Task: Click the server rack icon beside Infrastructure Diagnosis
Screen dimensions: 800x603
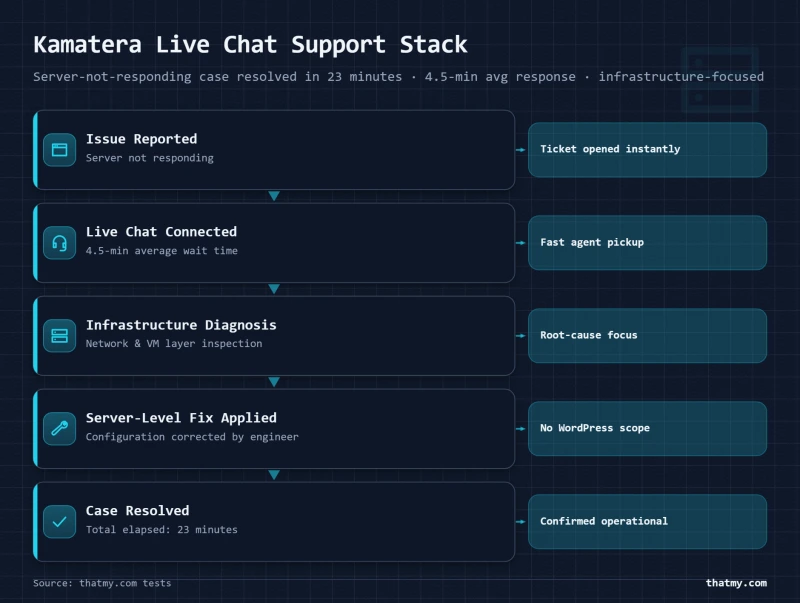Action: [60, 336]
